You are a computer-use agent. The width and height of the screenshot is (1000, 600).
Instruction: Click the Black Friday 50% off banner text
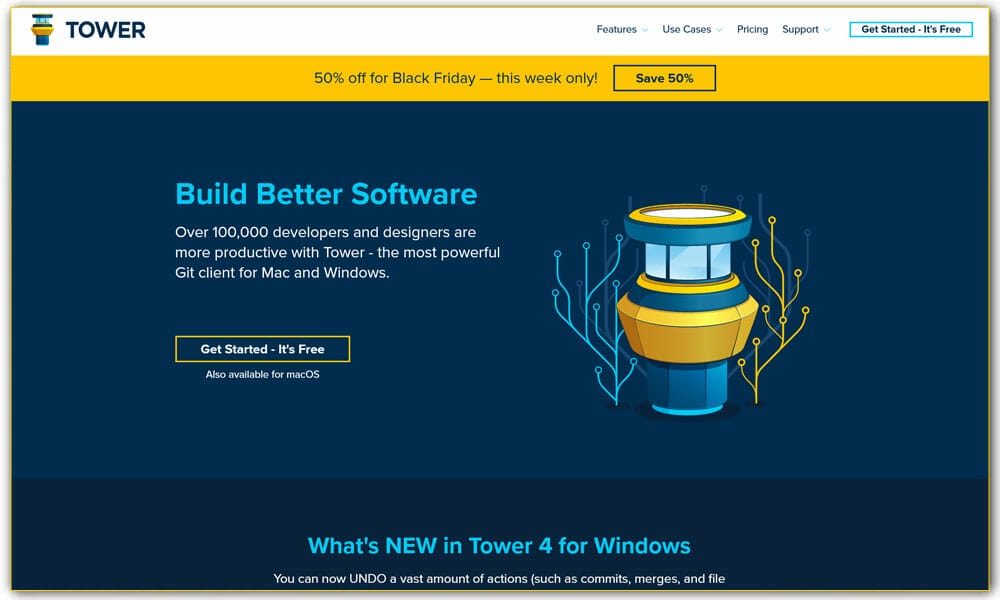pos(455,78)
